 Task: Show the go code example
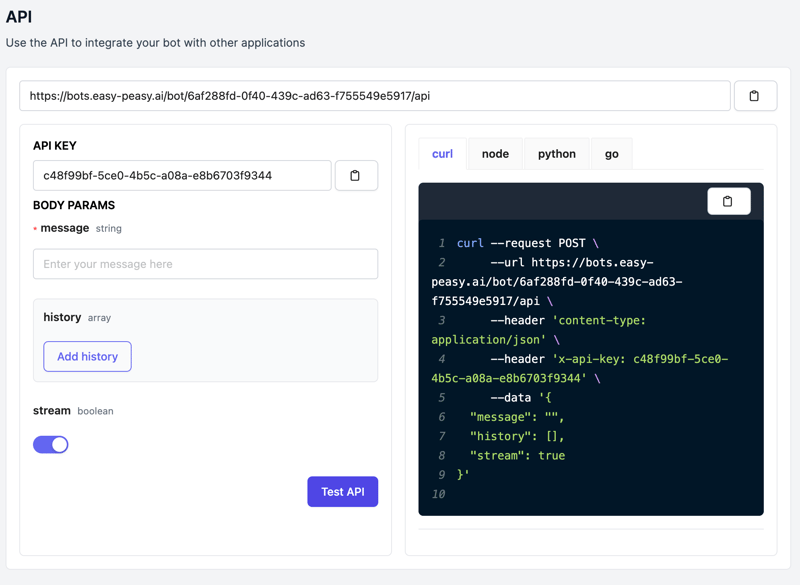pyautogui.click(x=611, y=154)
